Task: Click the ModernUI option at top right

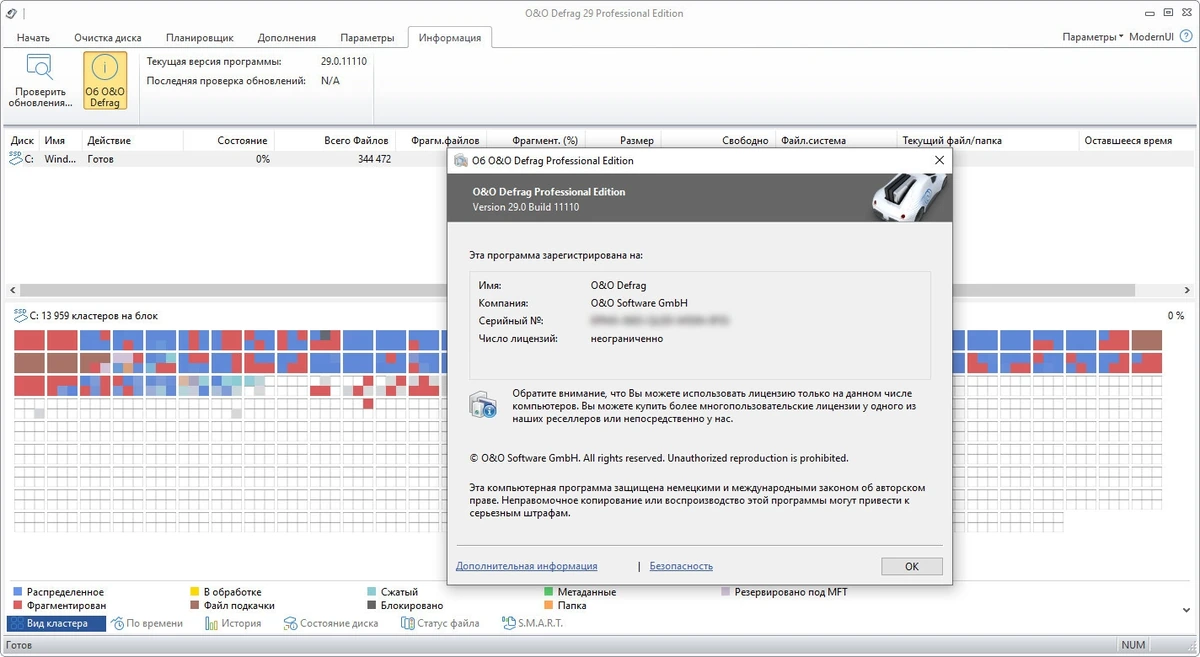Action: pos(1152,37)
